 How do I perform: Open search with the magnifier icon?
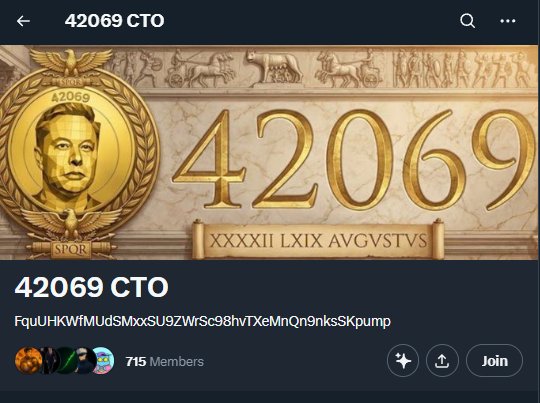(x=467, y=21)
